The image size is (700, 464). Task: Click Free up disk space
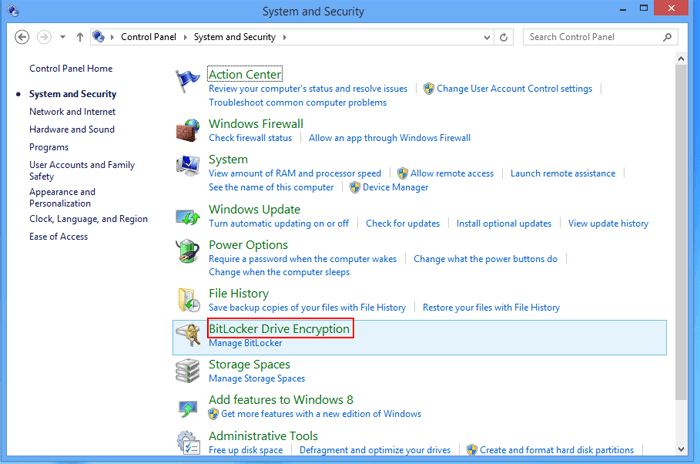(246, 450)
